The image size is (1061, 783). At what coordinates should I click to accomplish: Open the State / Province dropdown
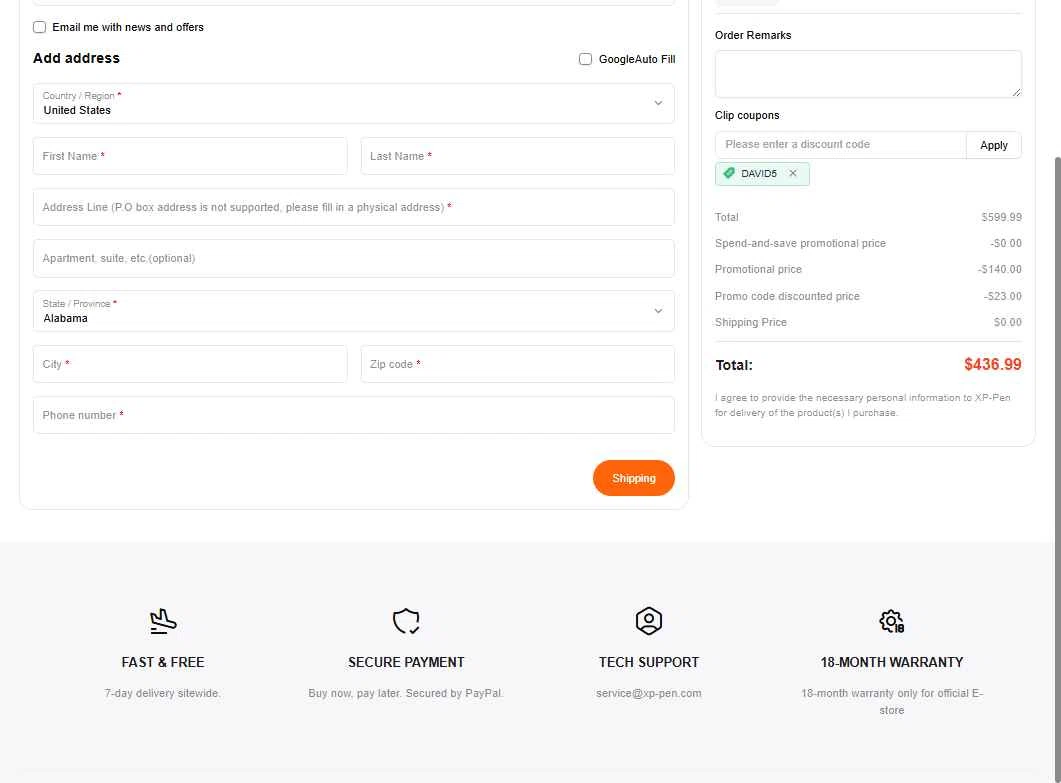(x=353, y=311)
